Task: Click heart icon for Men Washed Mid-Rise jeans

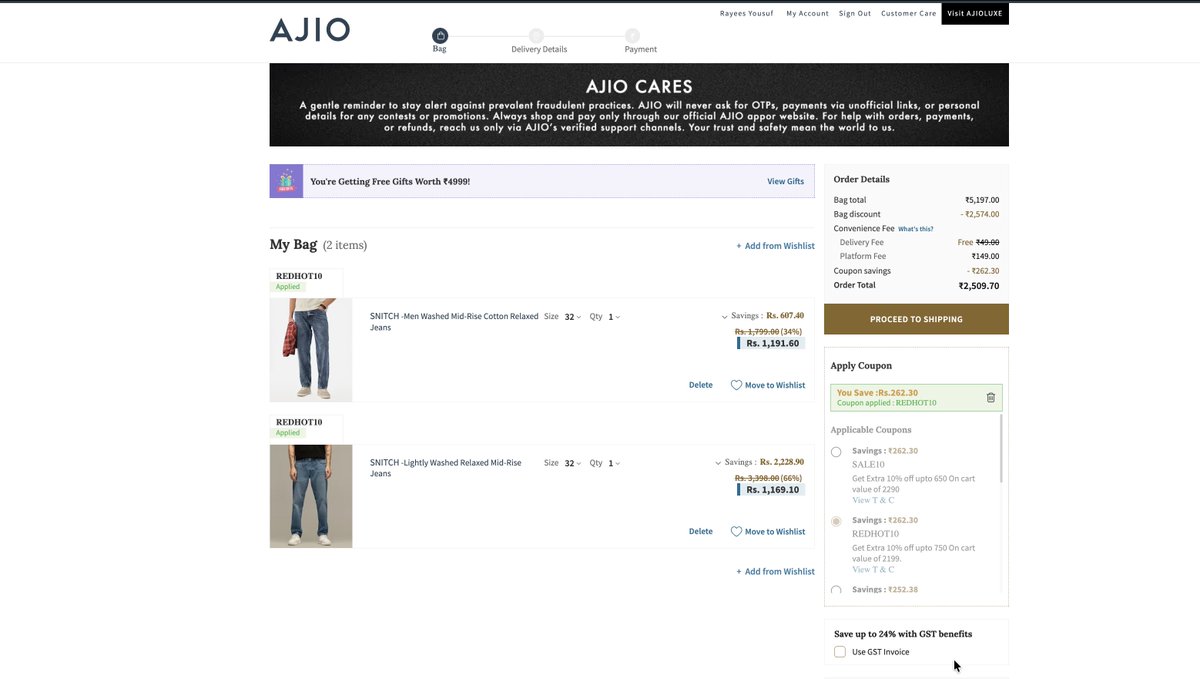Action: pos(736,385)
